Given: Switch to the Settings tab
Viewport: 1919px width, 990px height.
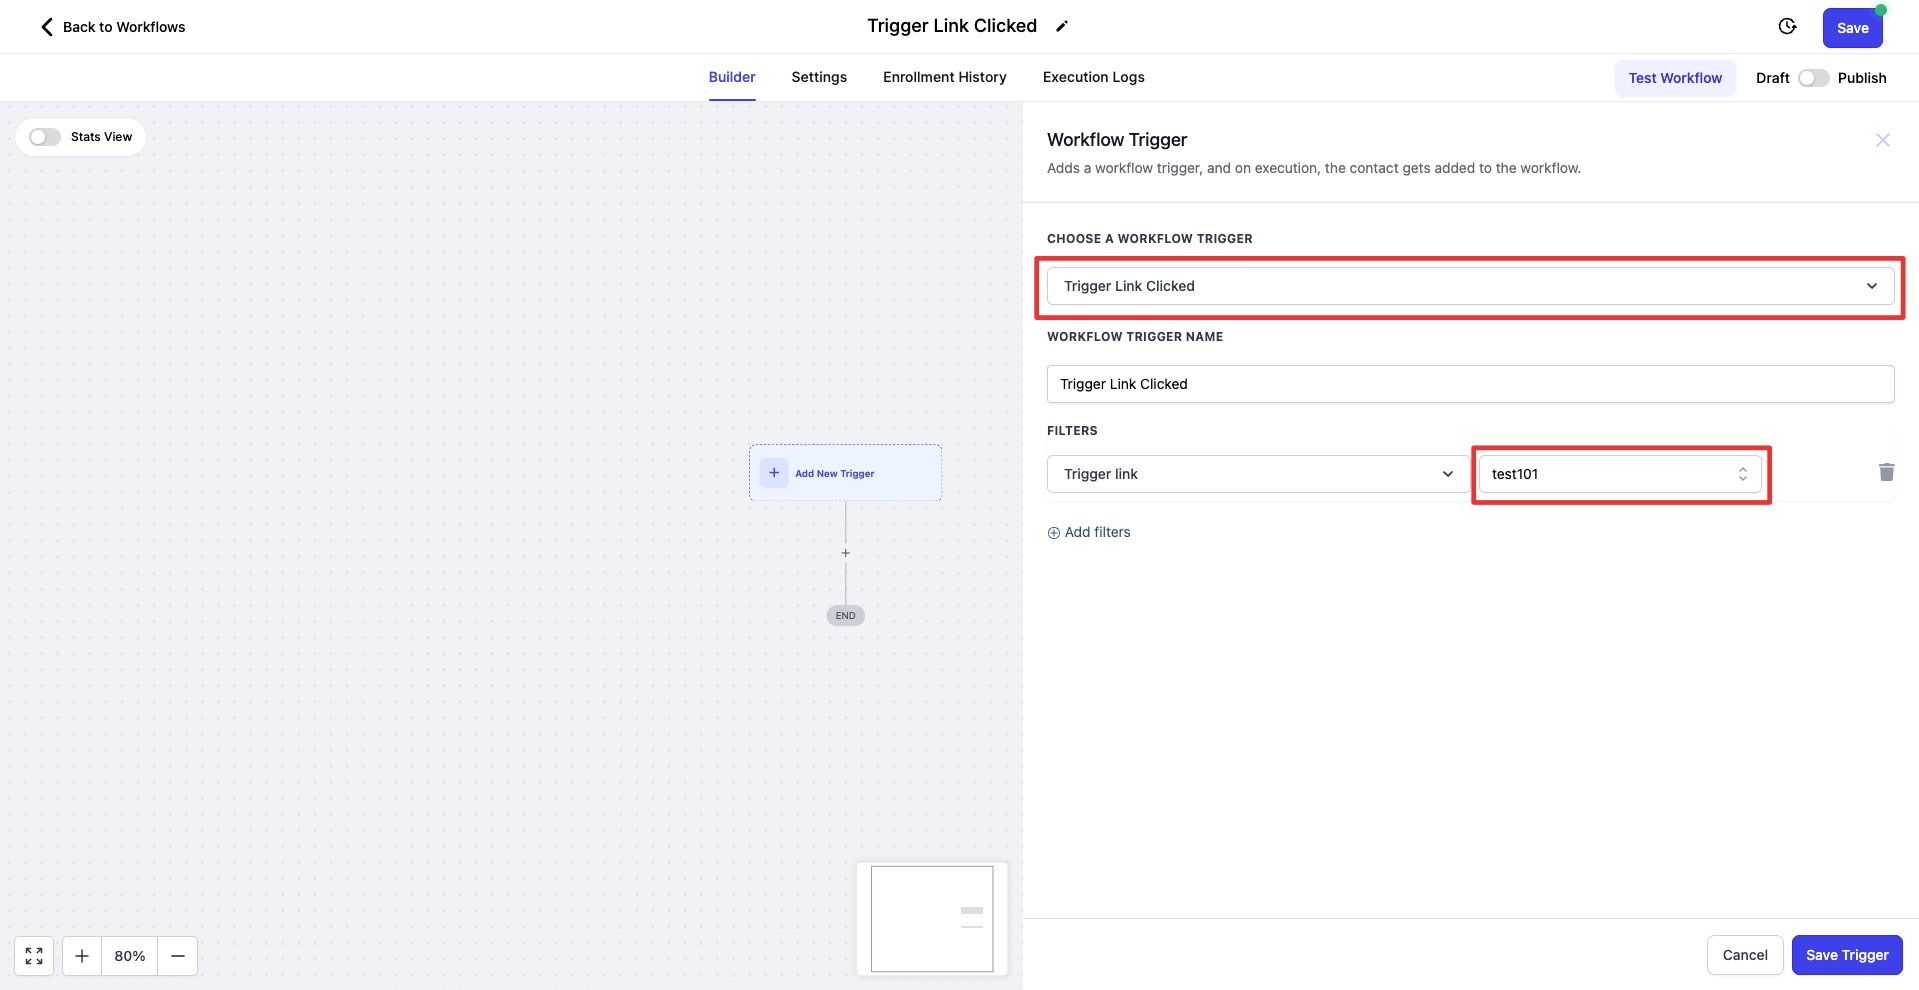Looking at the screenshot, I should (x=819, y=77).
